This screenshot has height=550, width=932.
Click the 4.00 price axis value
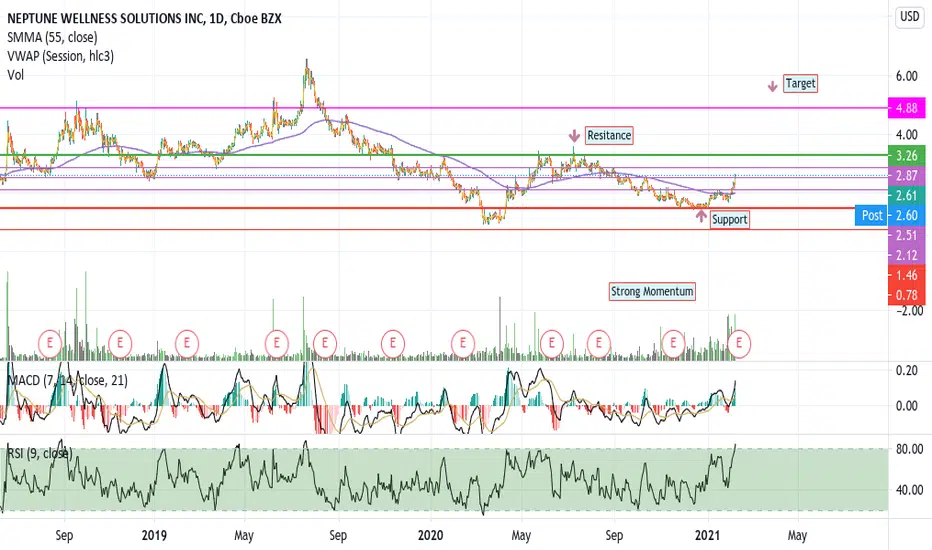[906, 134]
